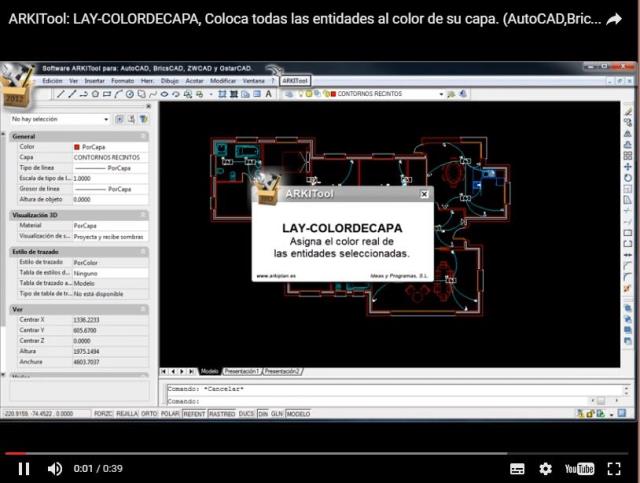Enter fullscreen video mode

(614, 469)
